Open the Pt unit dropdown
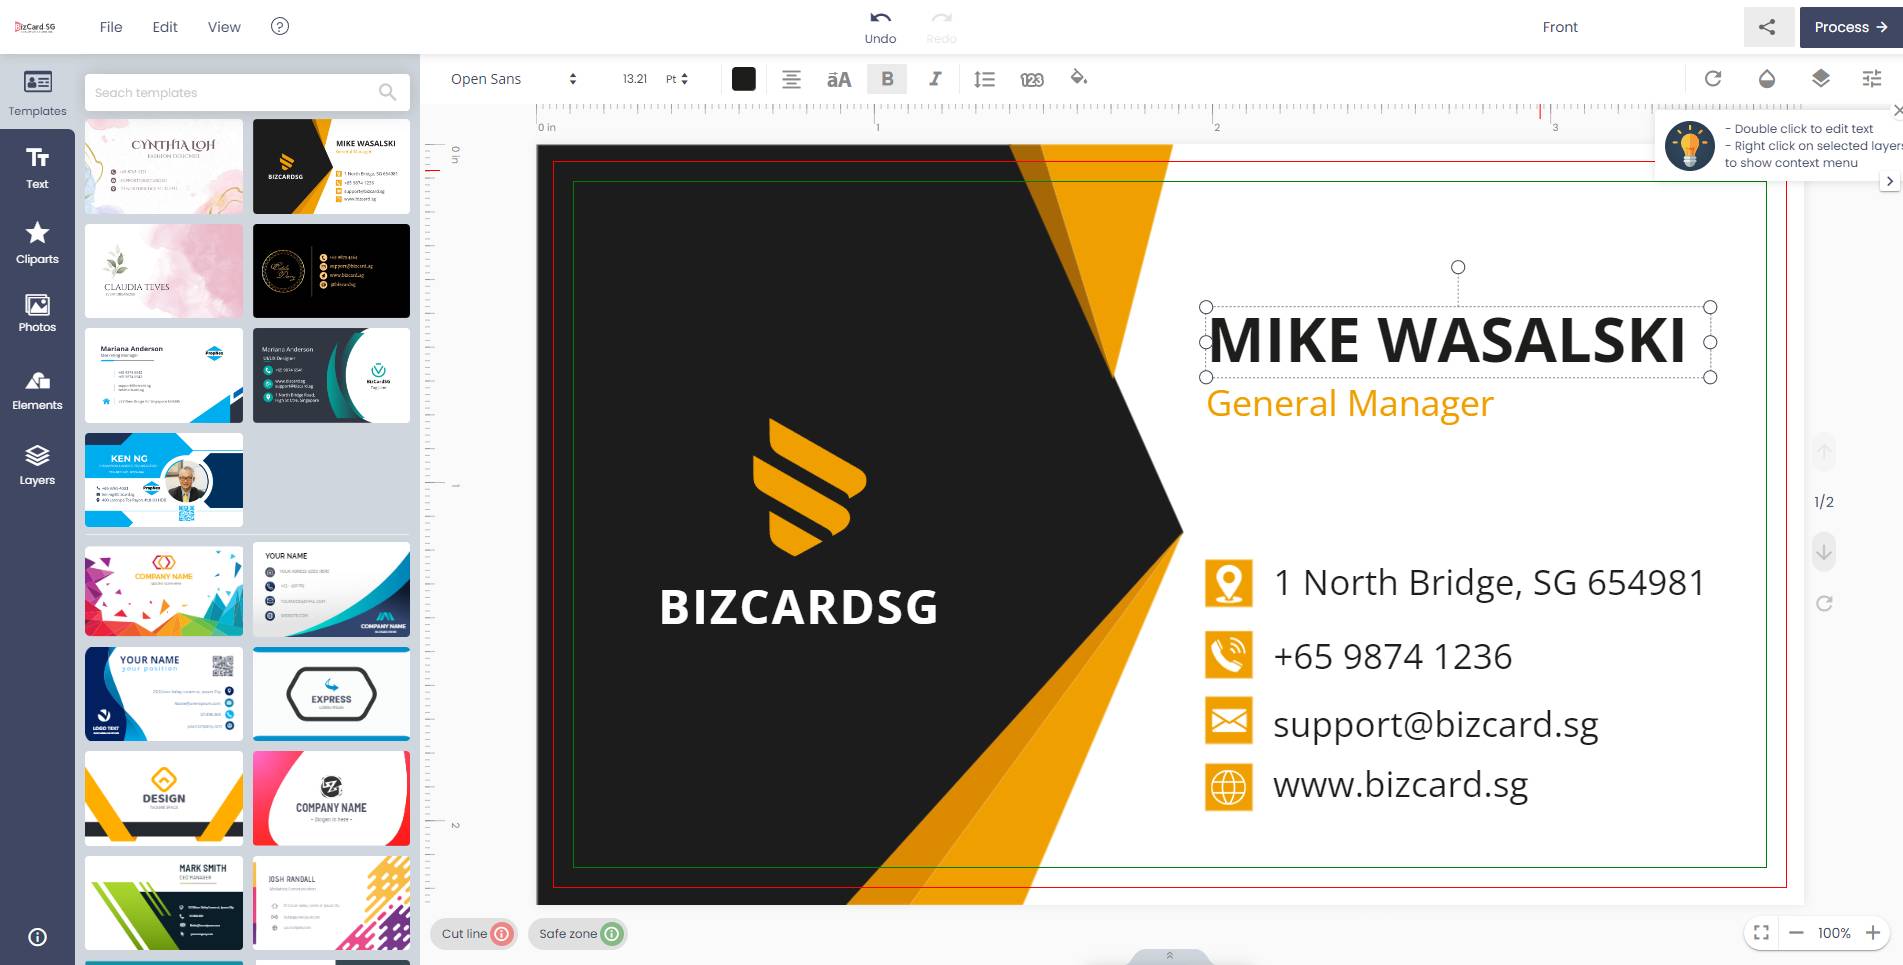The height and width of the screenshot is (965, 1903). pyautogui.click(x=677, y=79)
